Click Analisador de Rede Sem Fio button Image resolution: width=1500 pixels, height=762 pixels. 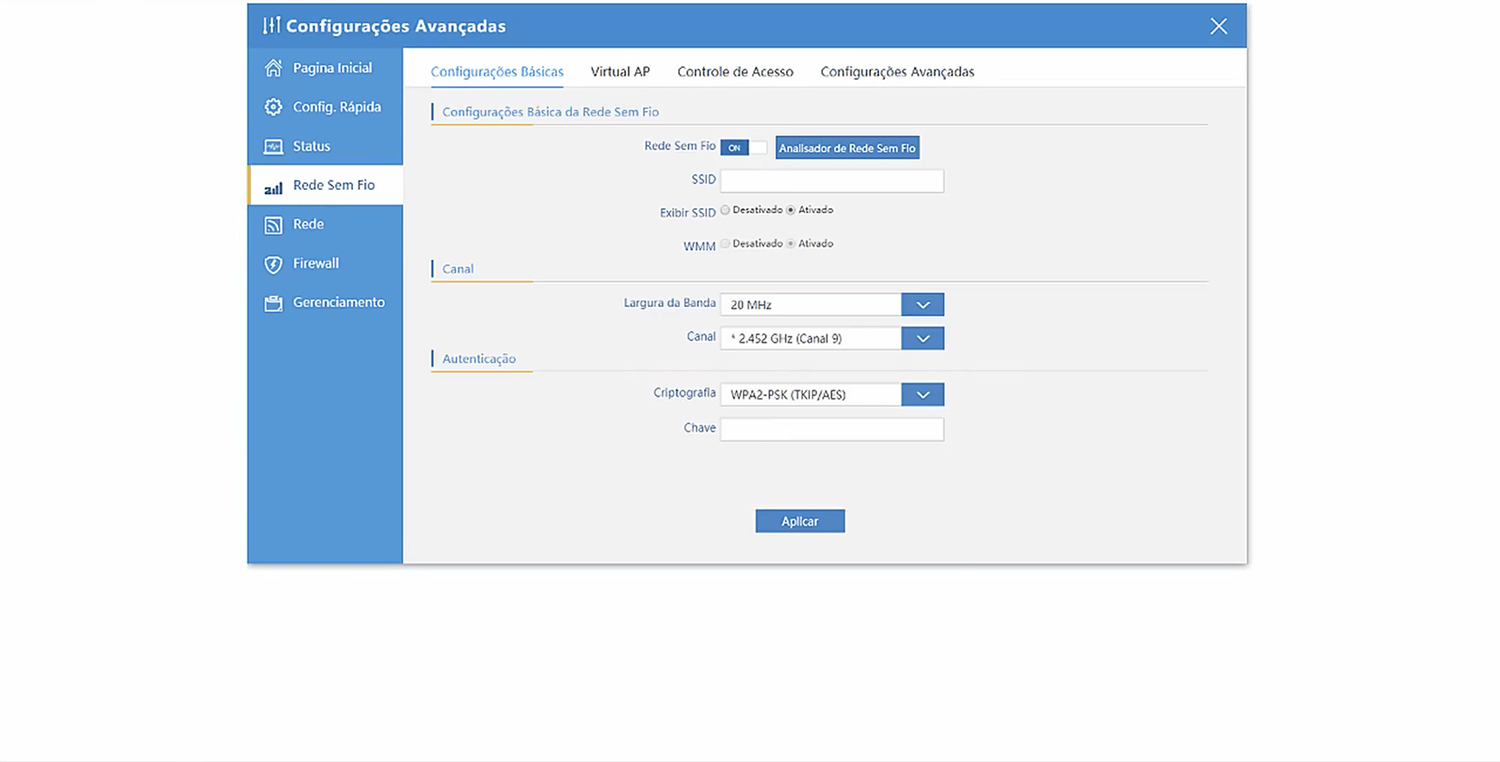[847, 148]
